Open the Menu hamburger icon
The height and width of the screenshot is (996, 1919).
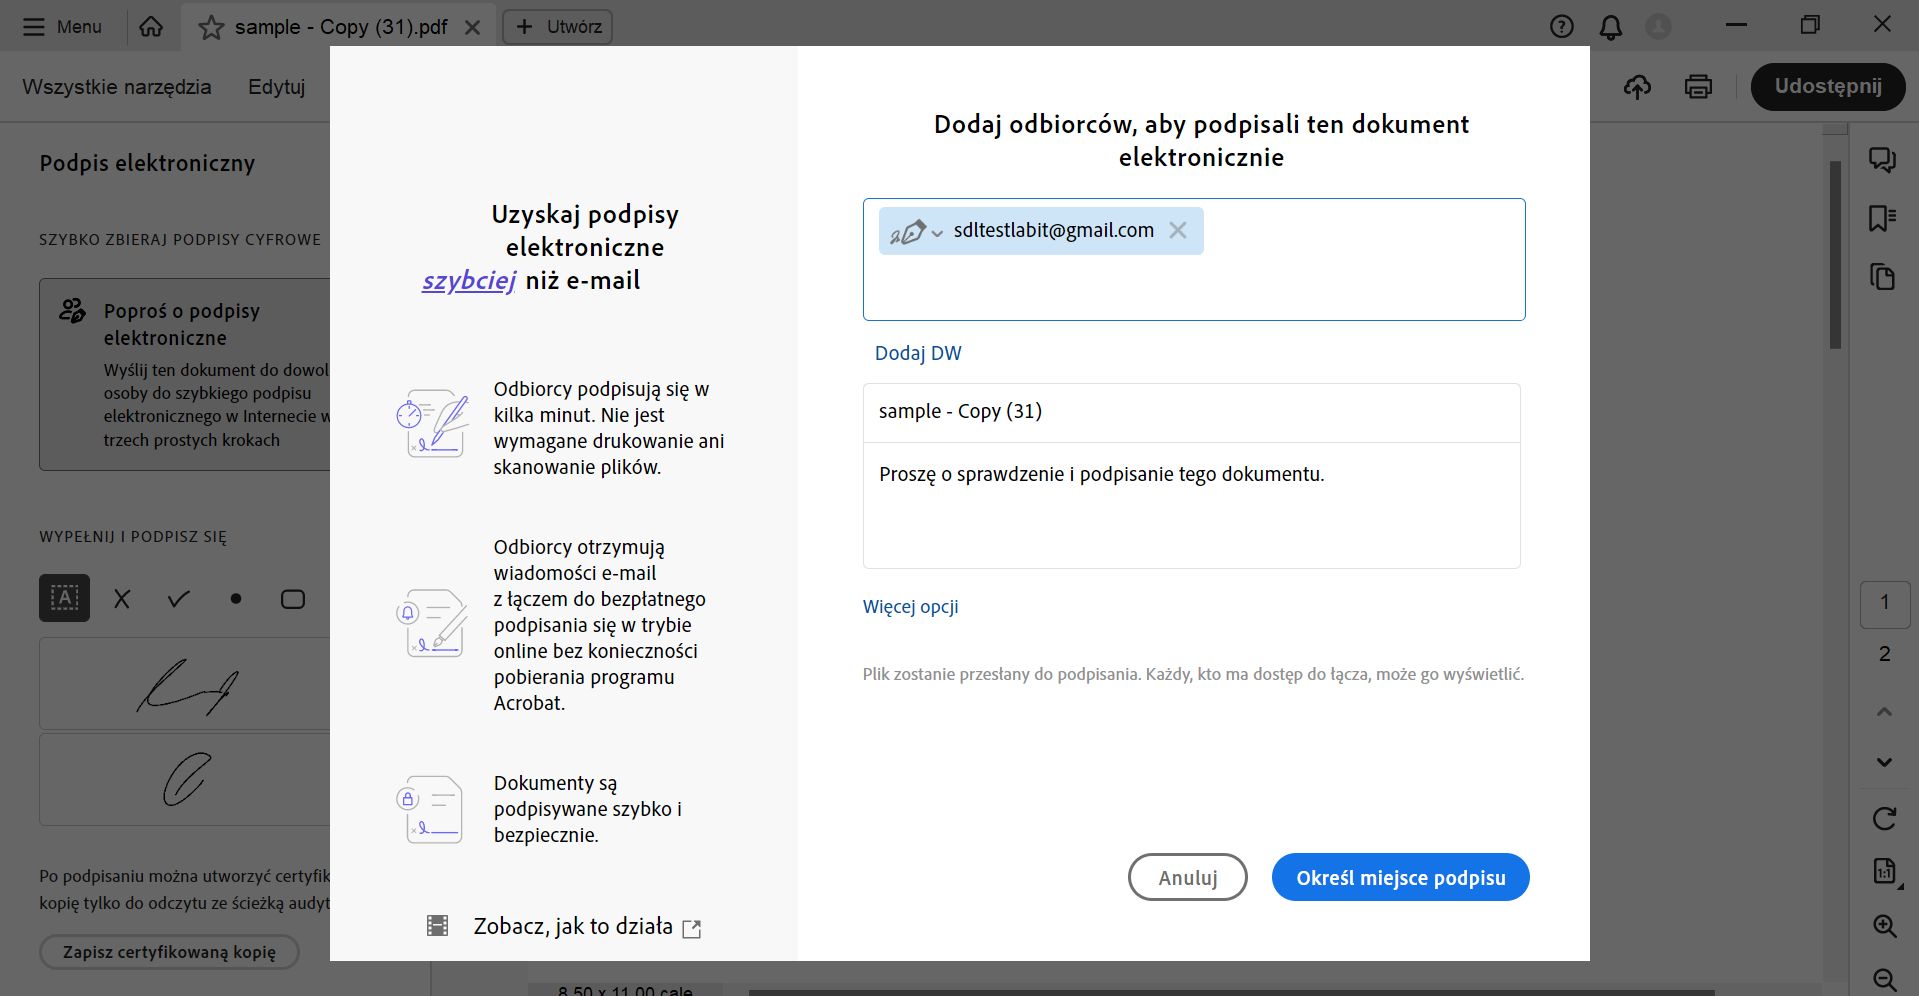click(x=34, y=27)
